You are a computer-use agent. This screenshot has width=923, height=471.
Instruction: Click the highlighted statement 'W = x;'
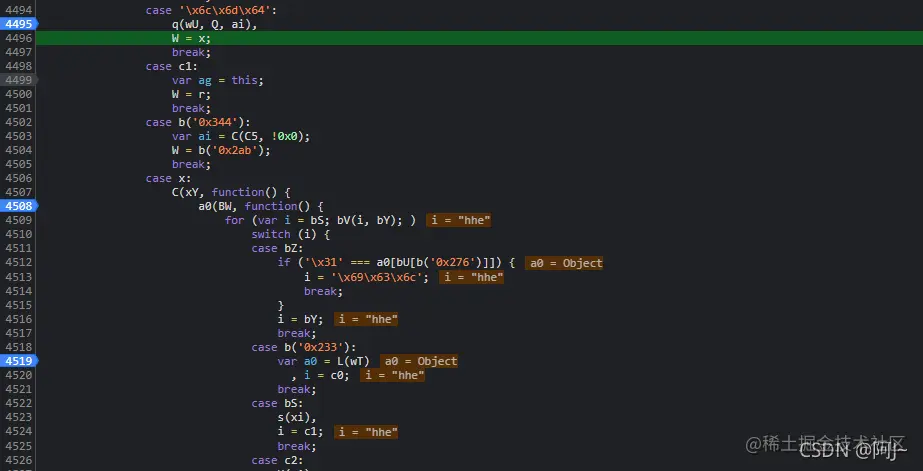point(191,38)
